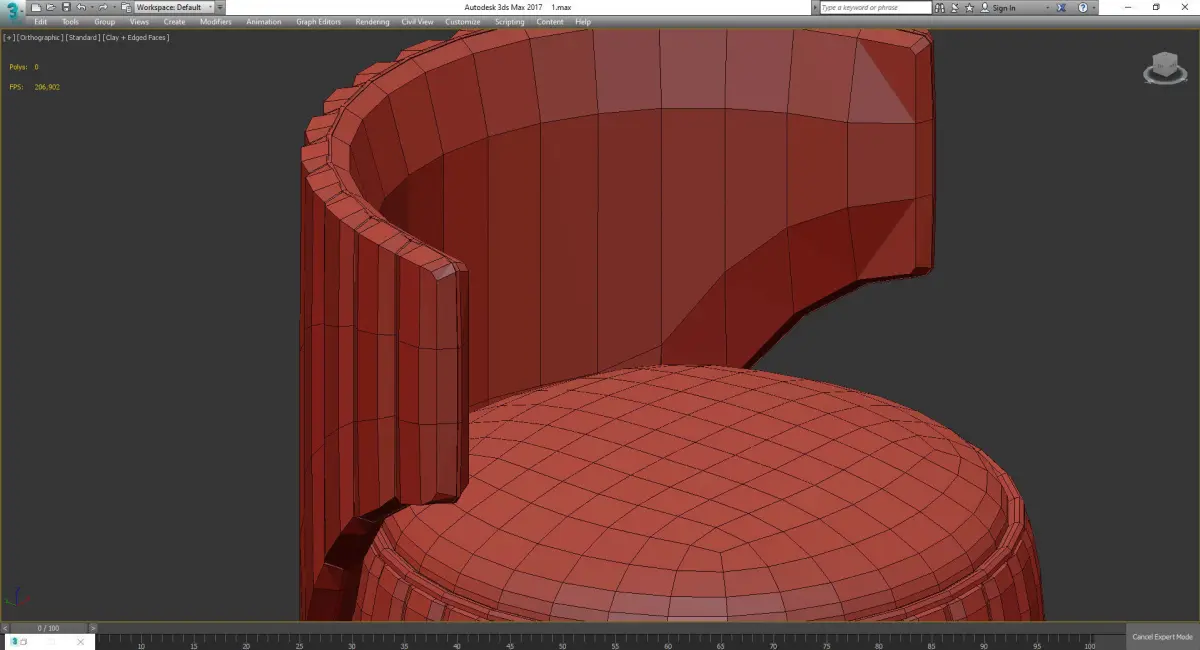Click the [+] viewport label menu
Viewport: 1200px width, 650px height.
(9, 37)
